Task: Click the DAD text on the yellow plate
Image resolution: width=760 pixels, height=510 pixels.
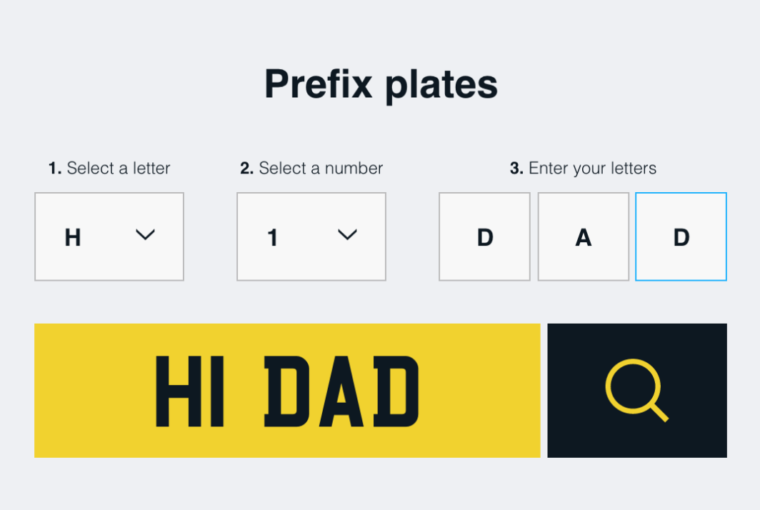Action: point(342,391)
